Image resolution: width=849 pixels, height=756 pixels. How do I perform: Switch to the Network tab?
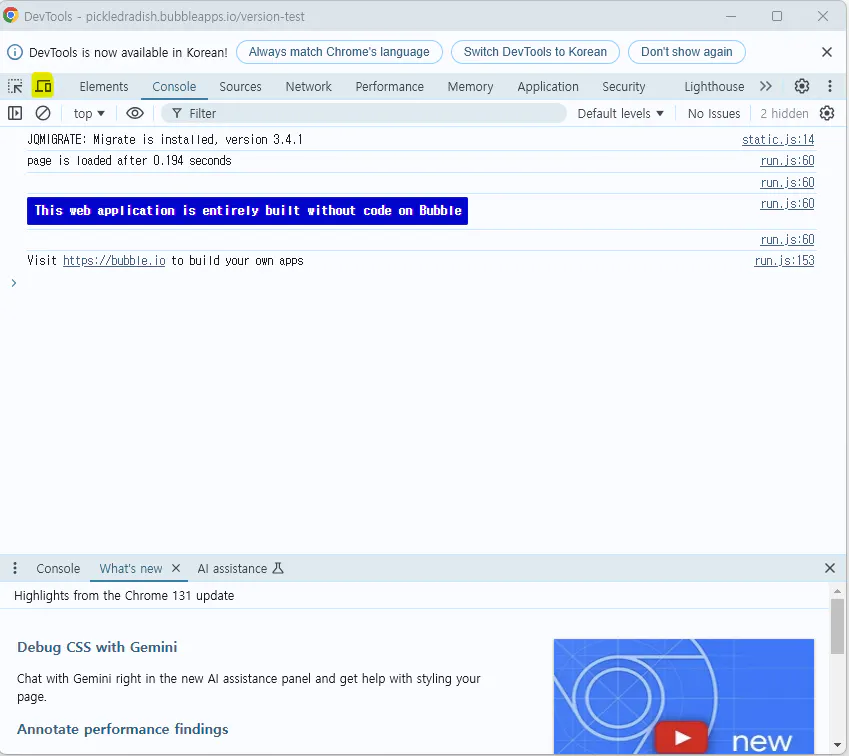309,87
